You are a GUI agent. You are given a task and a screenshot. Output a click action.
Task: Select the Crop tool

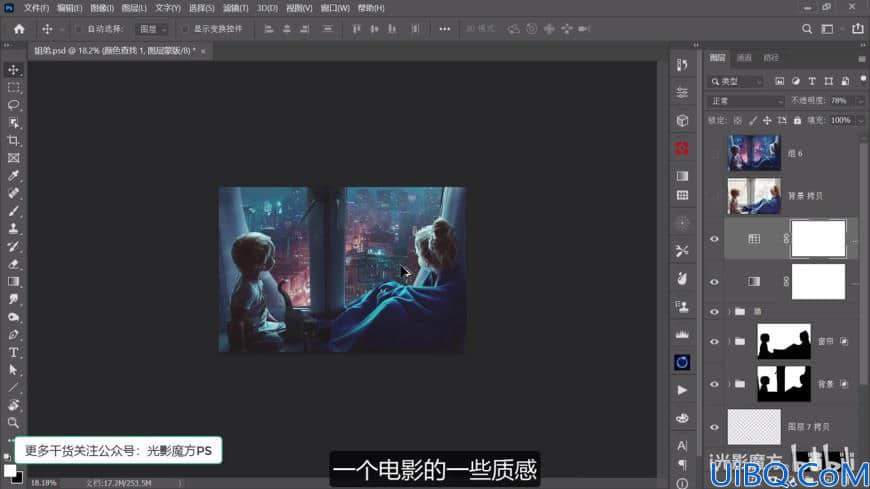click(x=13, y=140)
